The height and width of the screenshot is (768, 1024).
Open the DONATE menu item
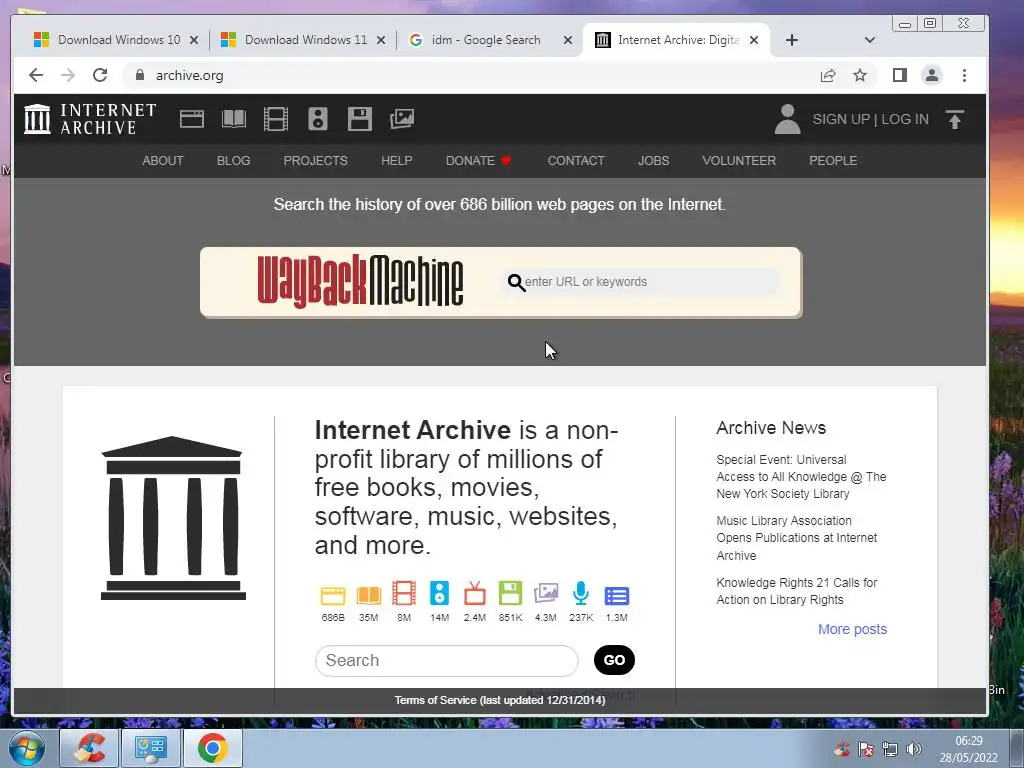pos(478,161)
